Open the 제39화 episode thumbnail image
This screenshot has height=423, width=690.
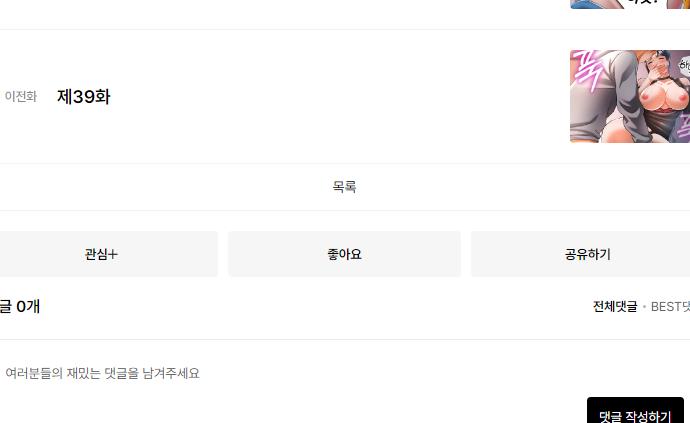coord(630,96)
